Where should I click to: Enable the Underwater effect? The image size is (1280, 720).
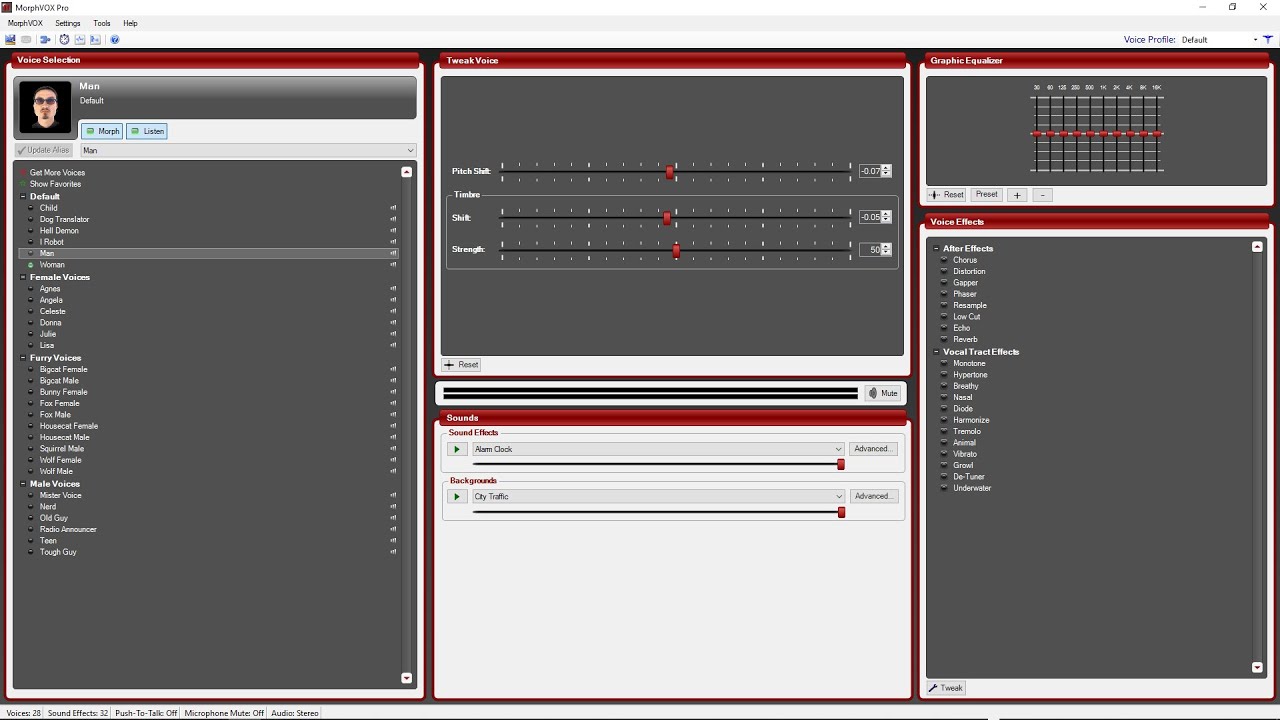[944, 488]
